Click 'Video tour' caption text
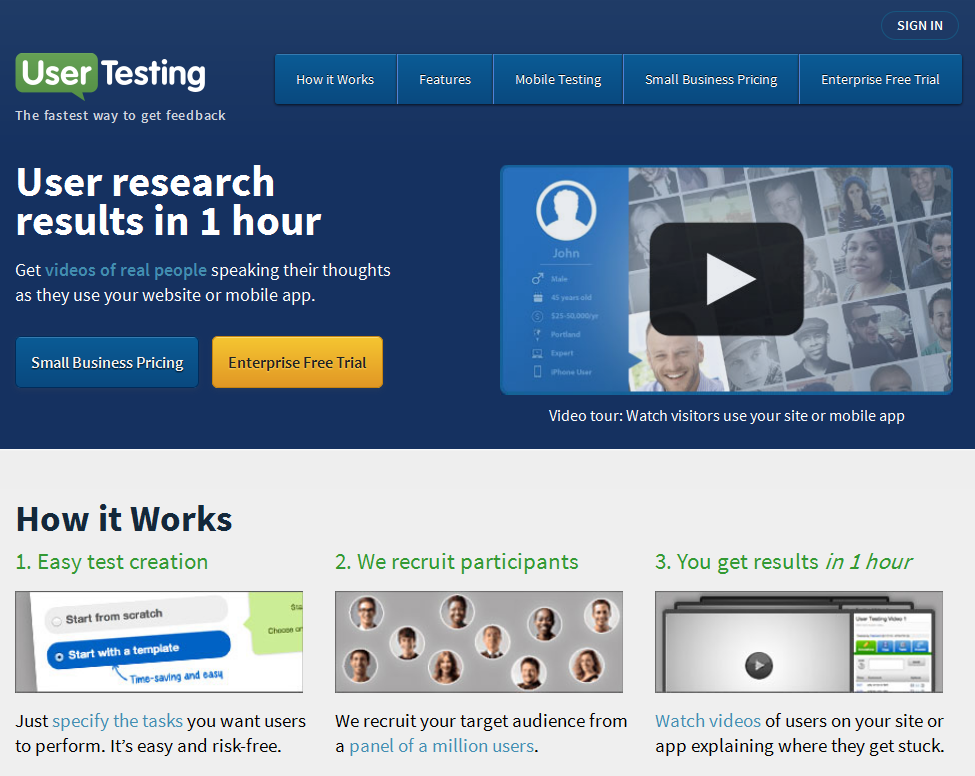Screen dimensions: 975x776 point(726,416)
